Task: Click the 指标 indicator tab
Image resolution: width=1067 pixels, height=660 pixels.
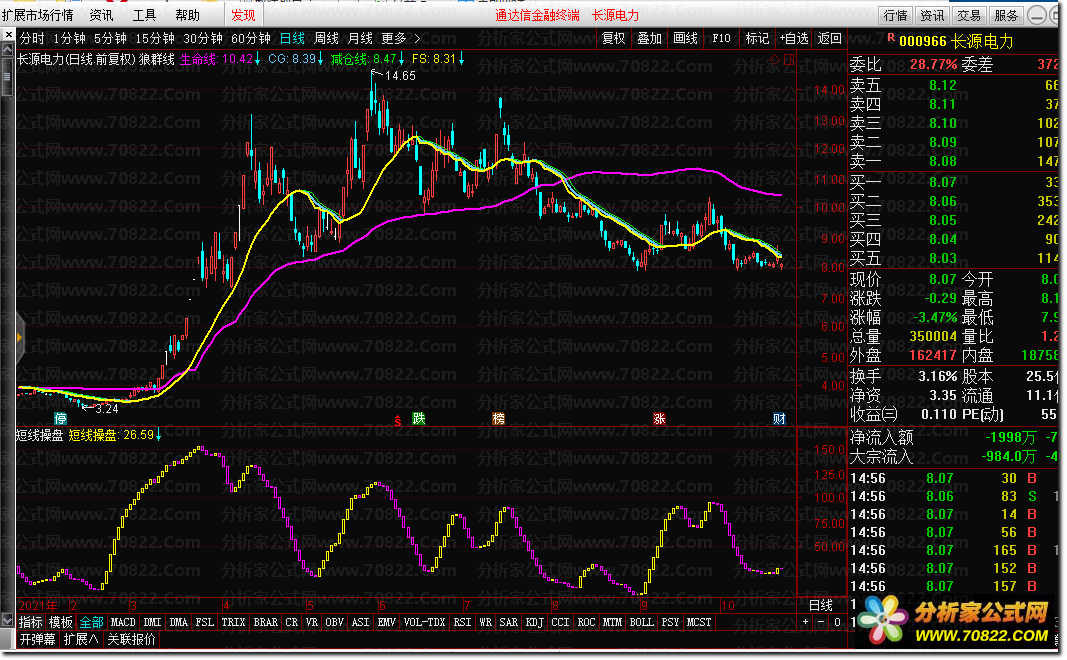Action: [31, 622]
